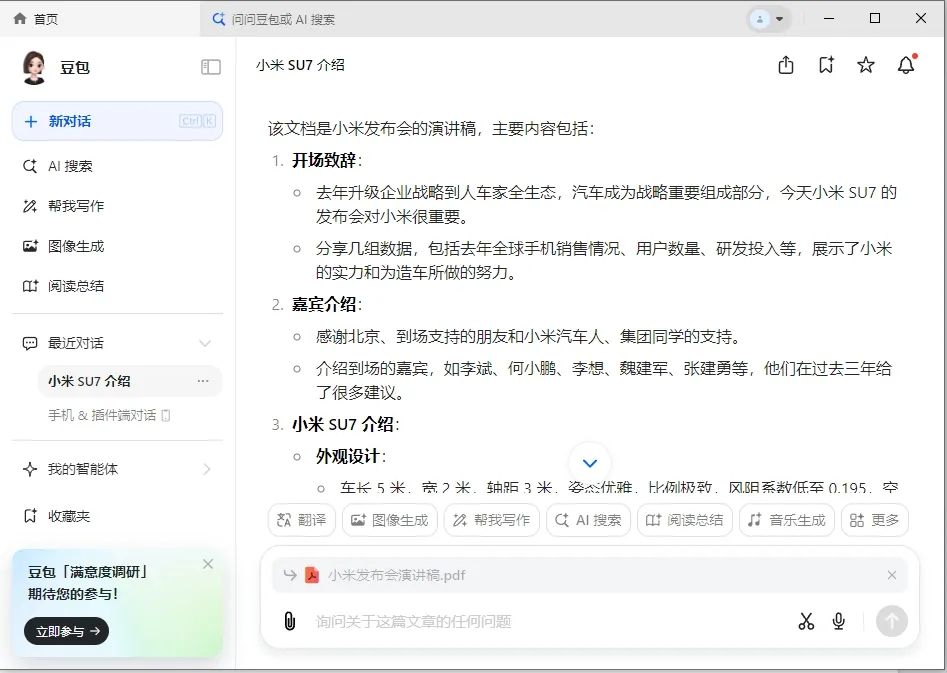This screenshot has height=673, width=947.
Task: Click the microphone voice input icon
Action: coord(838,621)
